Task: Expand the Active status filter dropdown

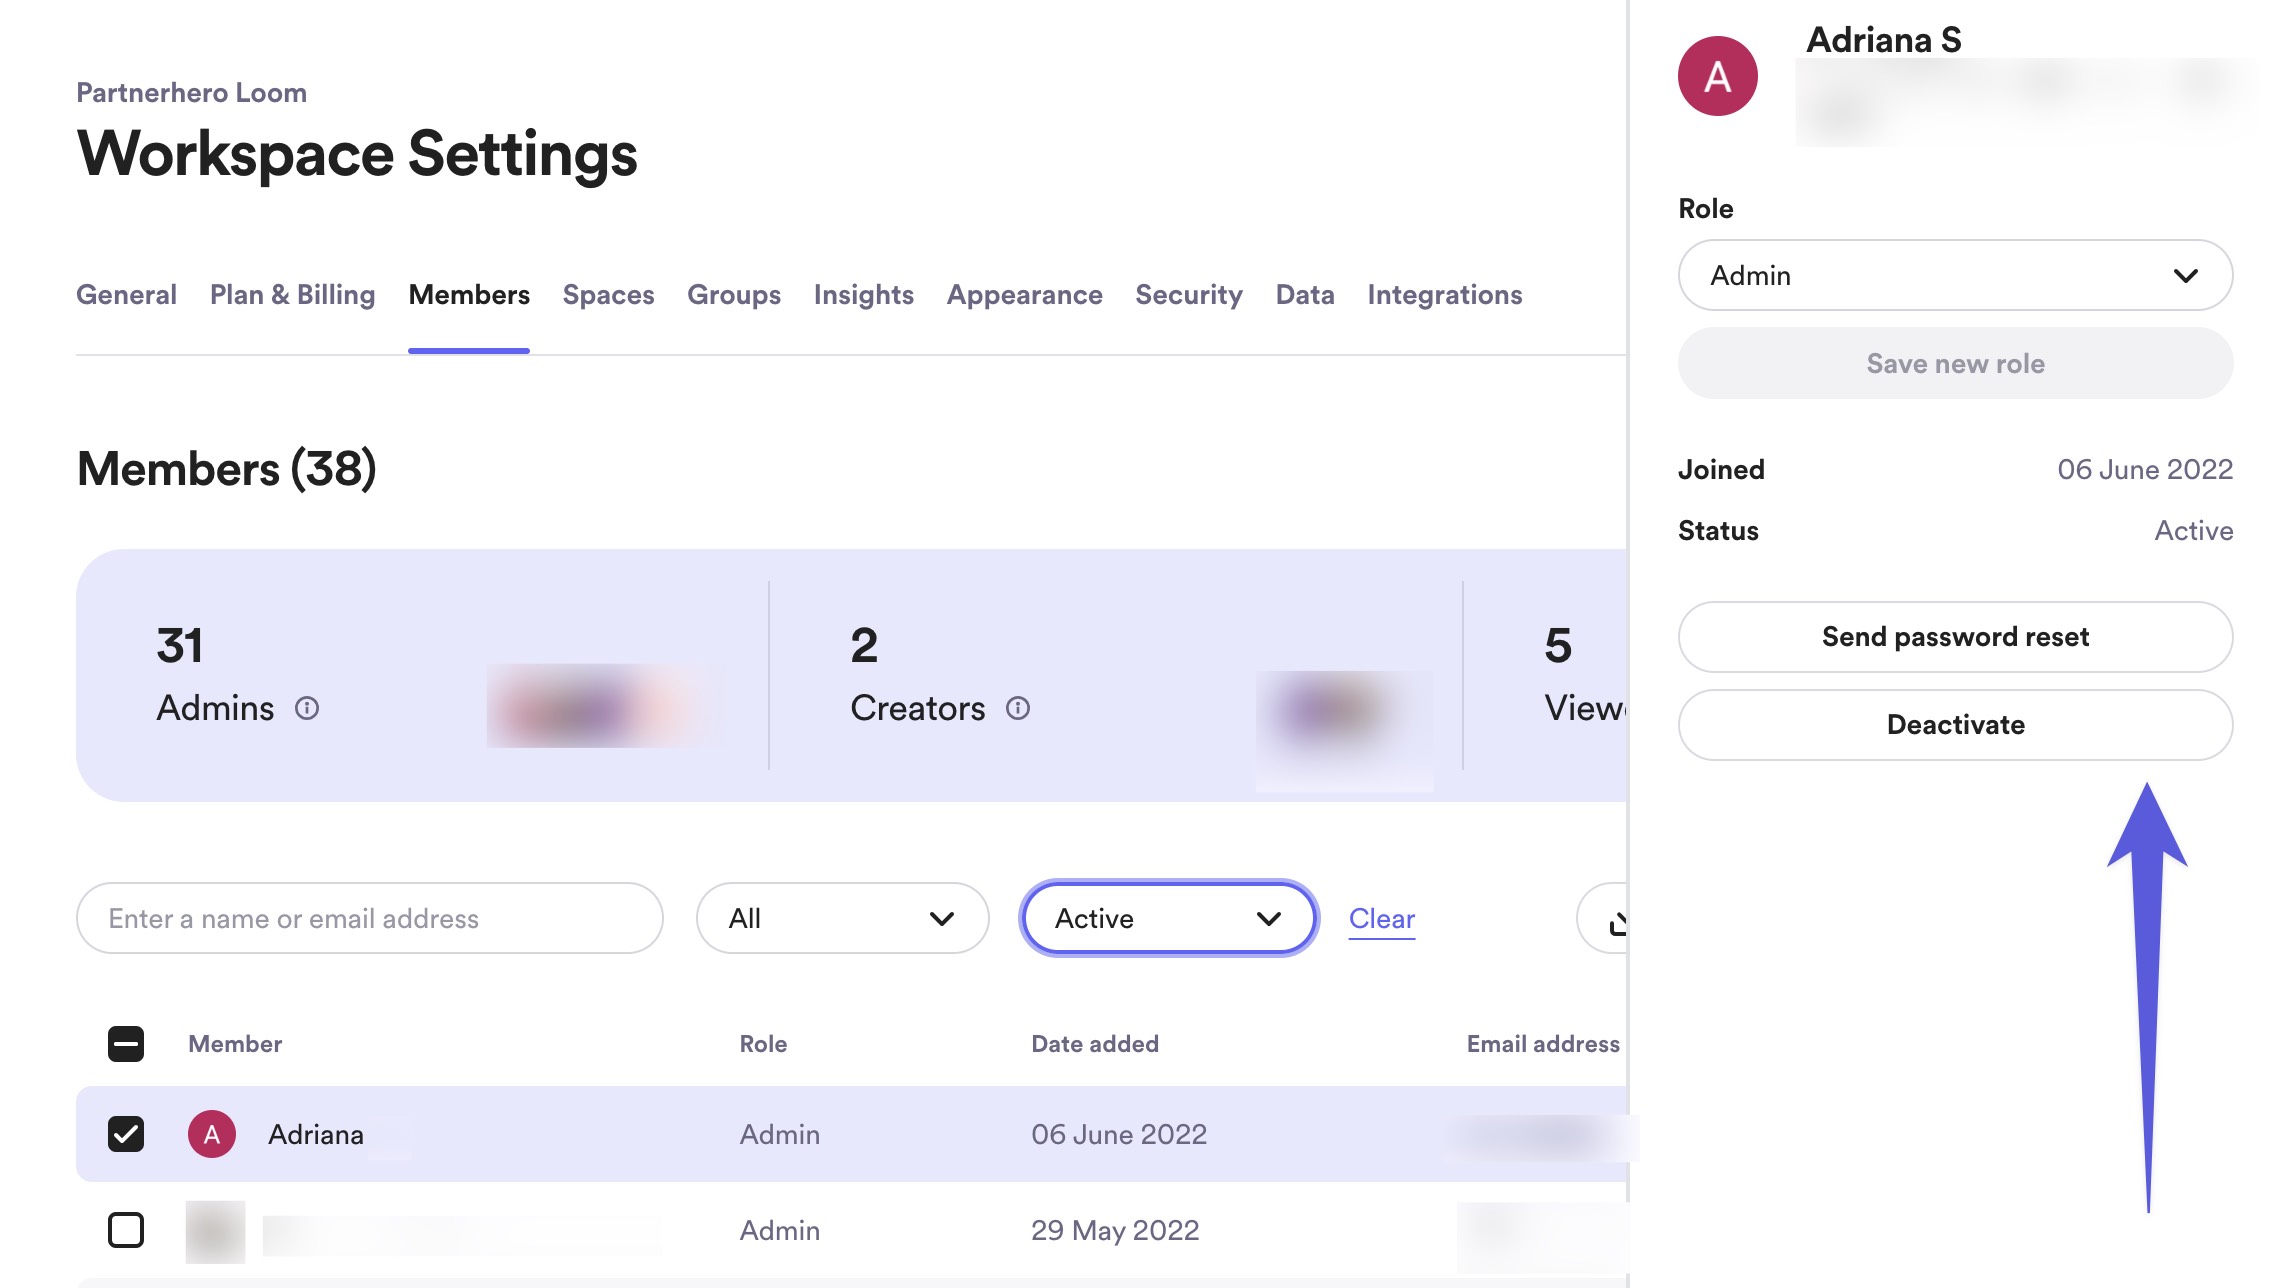Action: (x=1168, y=918)
